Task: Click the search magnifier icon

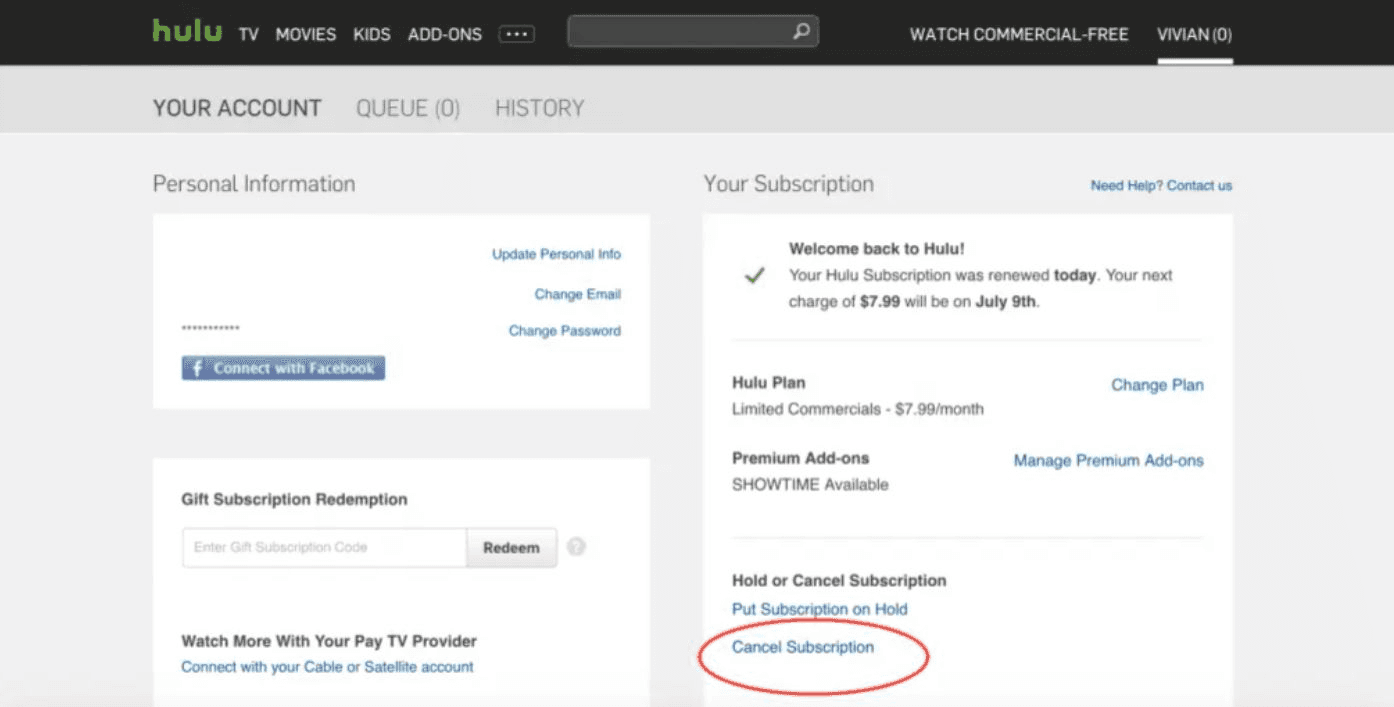Action: [800, 32]
